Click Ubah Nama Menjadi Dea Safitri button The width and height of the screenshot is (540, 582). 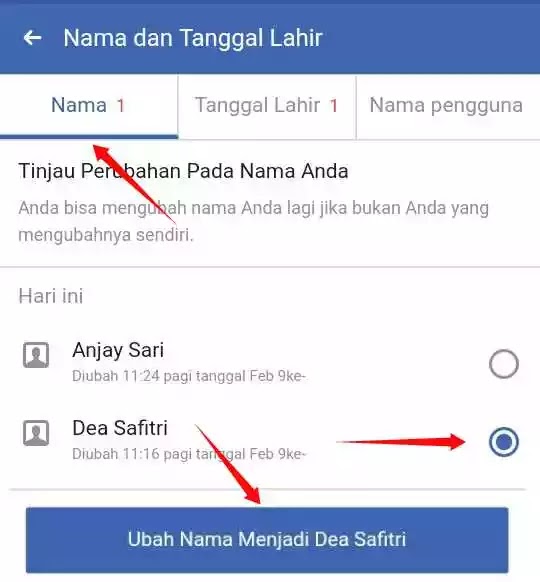coord(267,540)
